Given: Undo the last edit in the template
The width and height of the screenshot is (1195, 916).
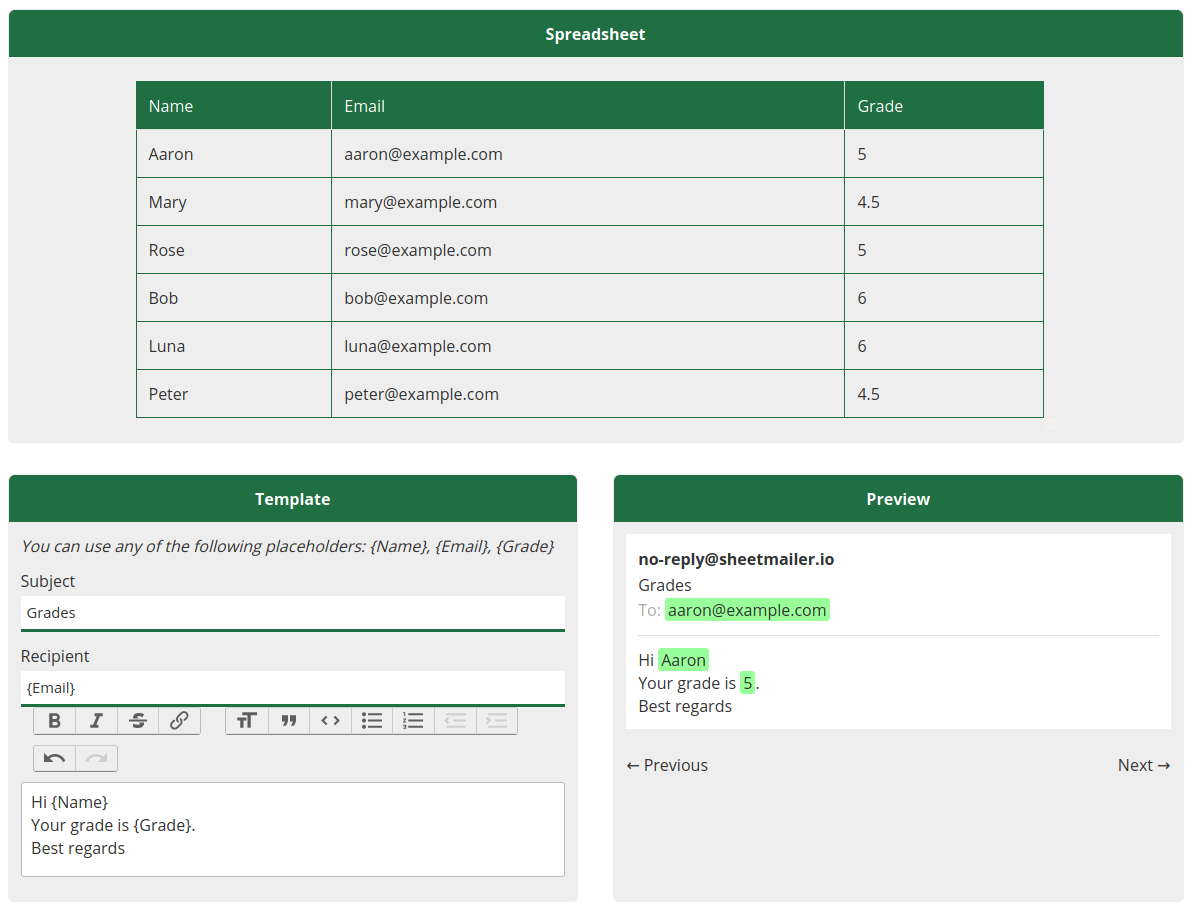Looking at the screenshot, I should tap(55, 759).
